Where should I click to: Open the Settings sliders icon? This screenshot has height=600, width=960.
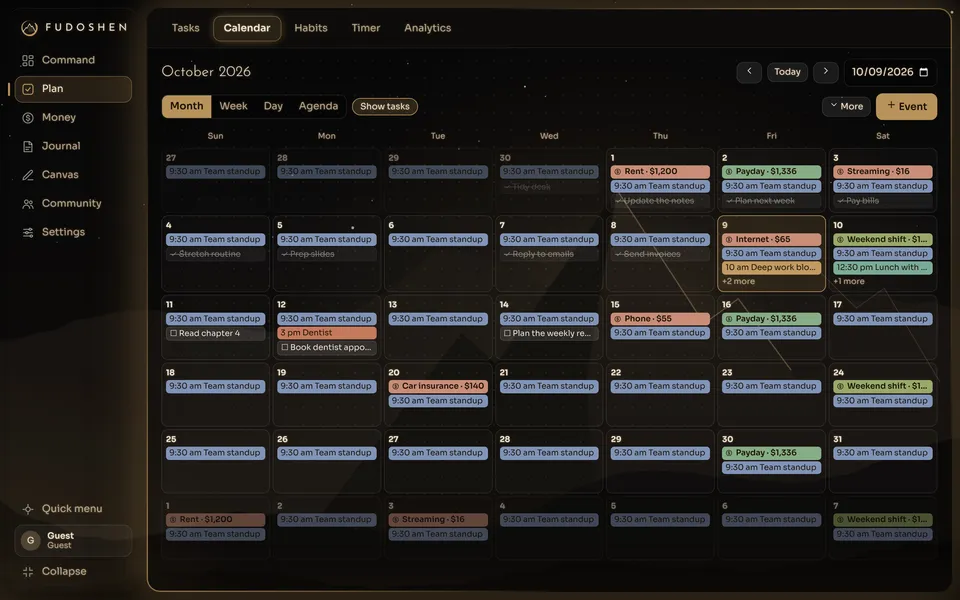pos(28,233)
